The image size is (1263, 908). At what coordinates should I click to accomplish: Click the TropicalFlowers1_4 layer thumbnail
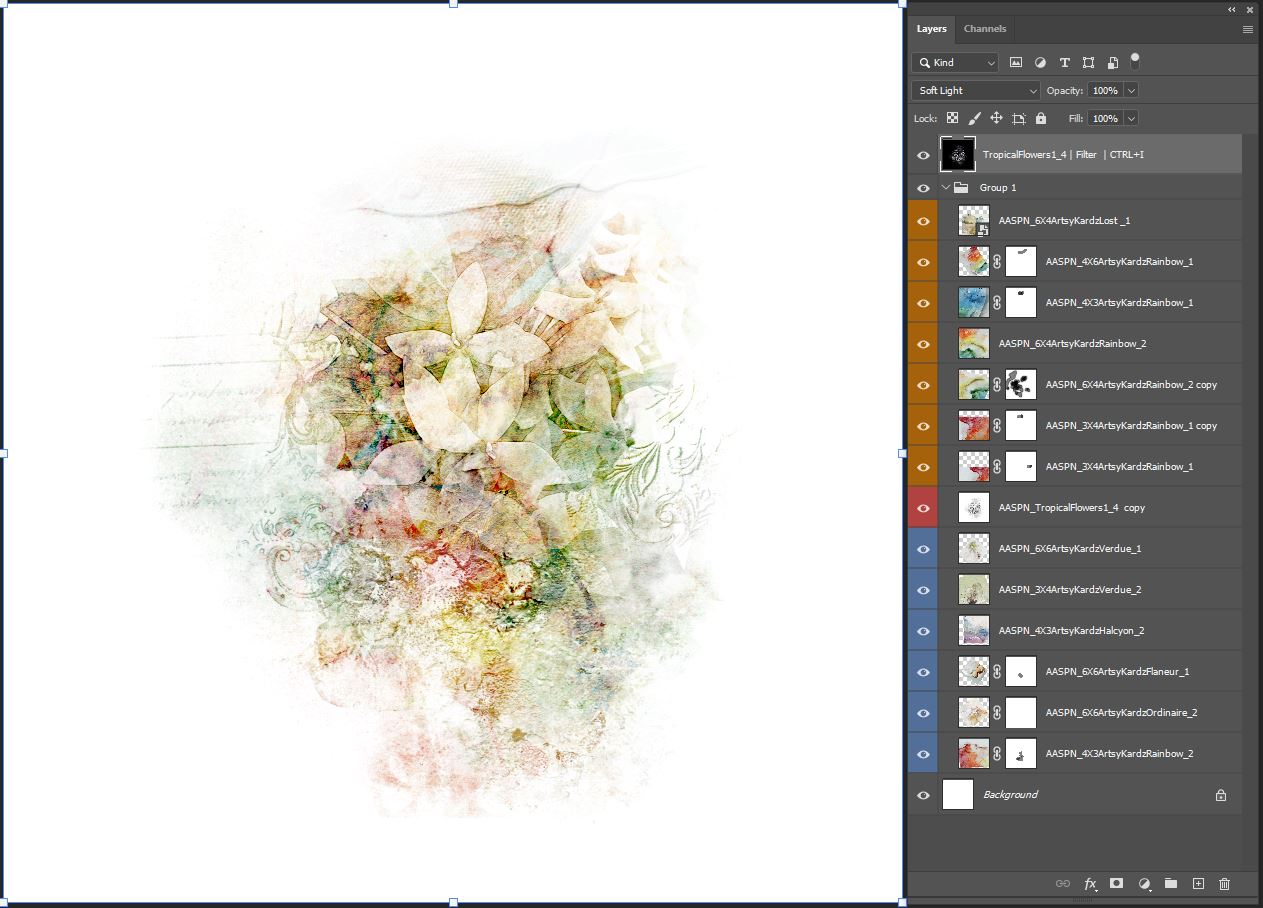click(958, 154)
